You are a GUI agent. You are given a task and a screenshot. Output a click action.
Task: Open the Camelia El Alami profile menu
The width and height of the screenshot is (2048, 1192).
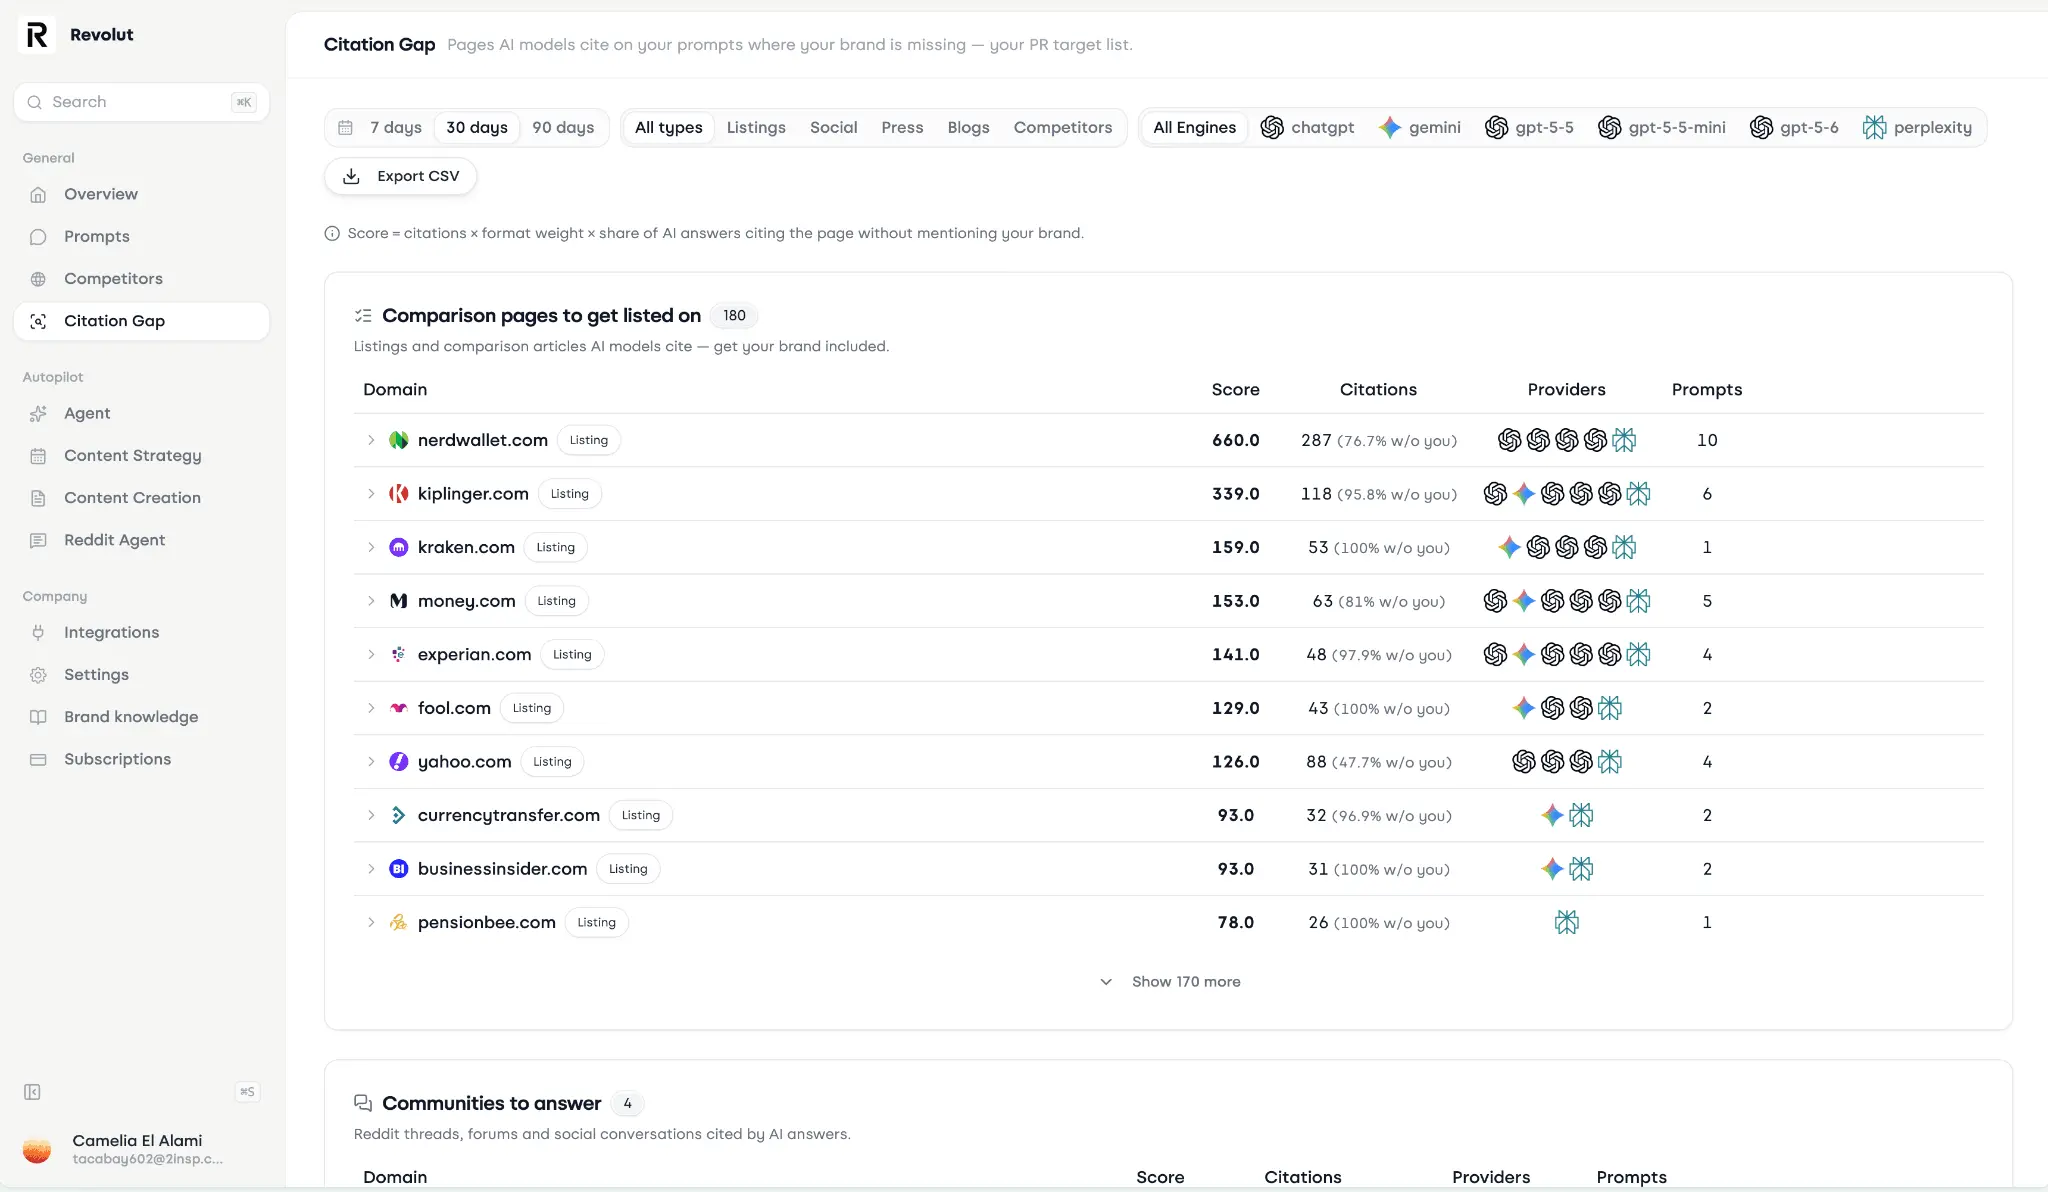pos(141,1149)
